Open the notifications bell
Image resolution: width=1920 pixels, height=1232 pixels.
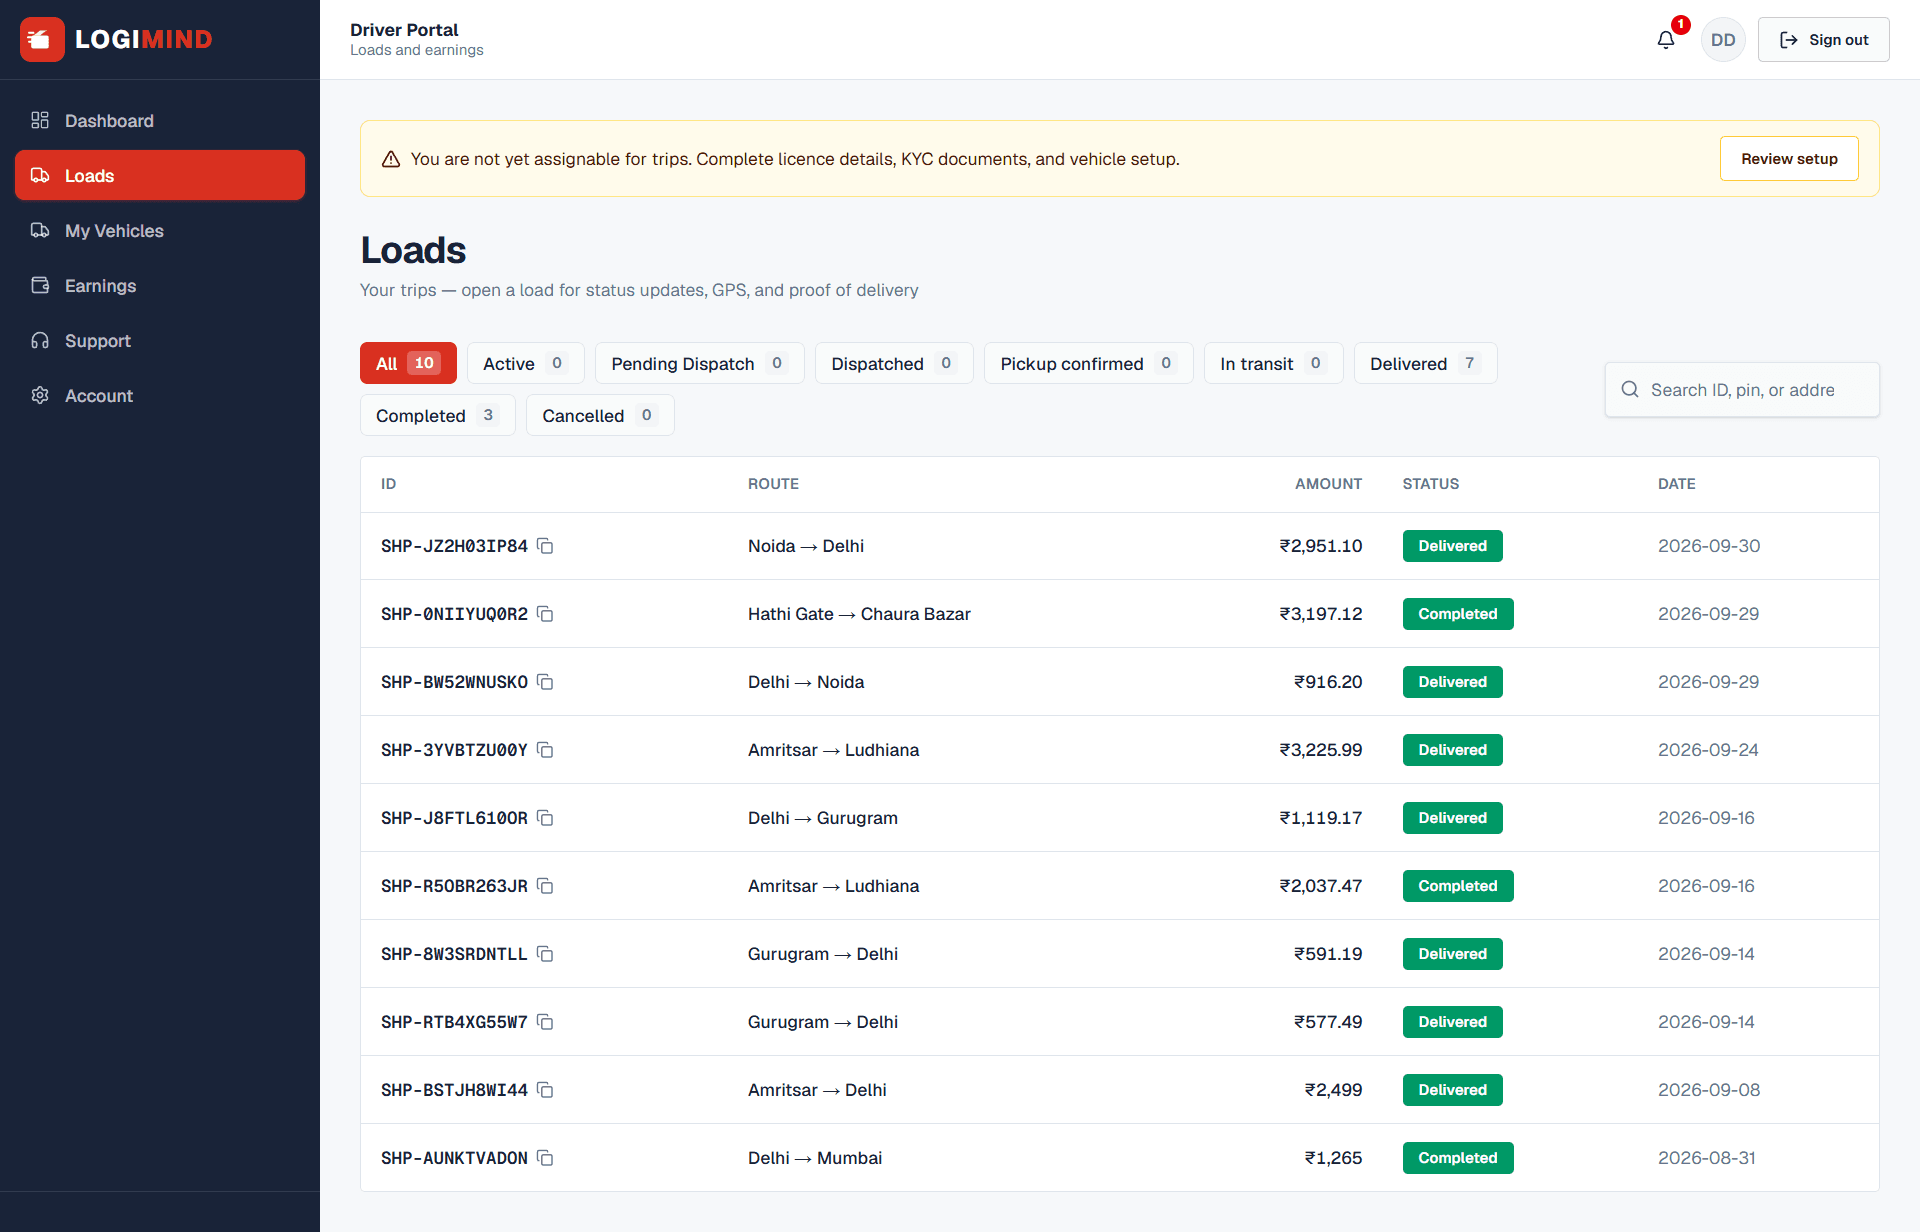coord(1666,40)
